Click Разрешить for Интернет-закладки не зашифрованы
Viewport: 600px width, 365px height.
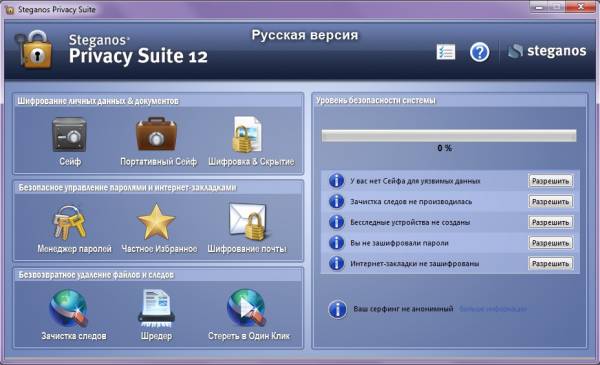pos(551,264)
